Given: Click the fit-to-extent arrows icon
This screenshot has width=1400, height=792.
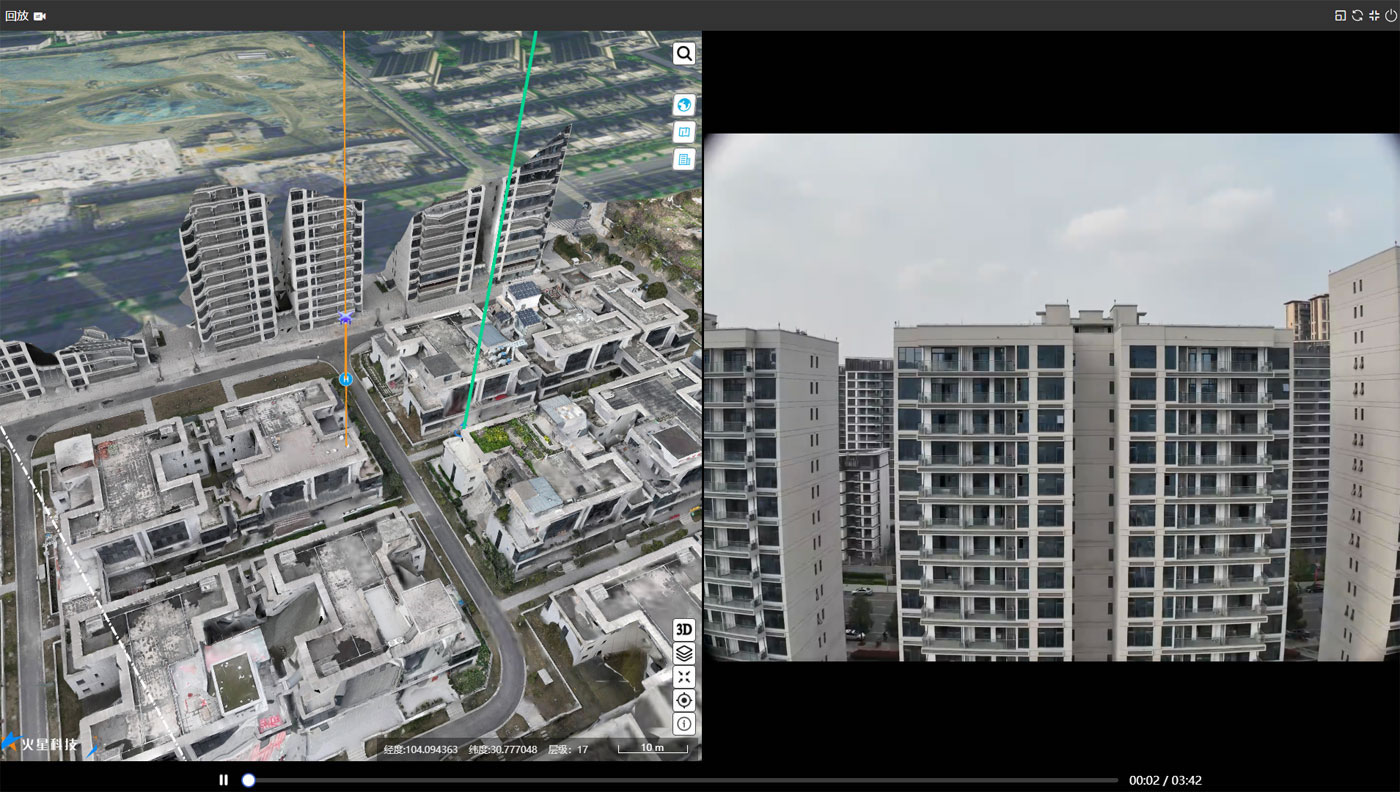Looking at the screenshot, I should pyautogui.click(x=684, y=677).
